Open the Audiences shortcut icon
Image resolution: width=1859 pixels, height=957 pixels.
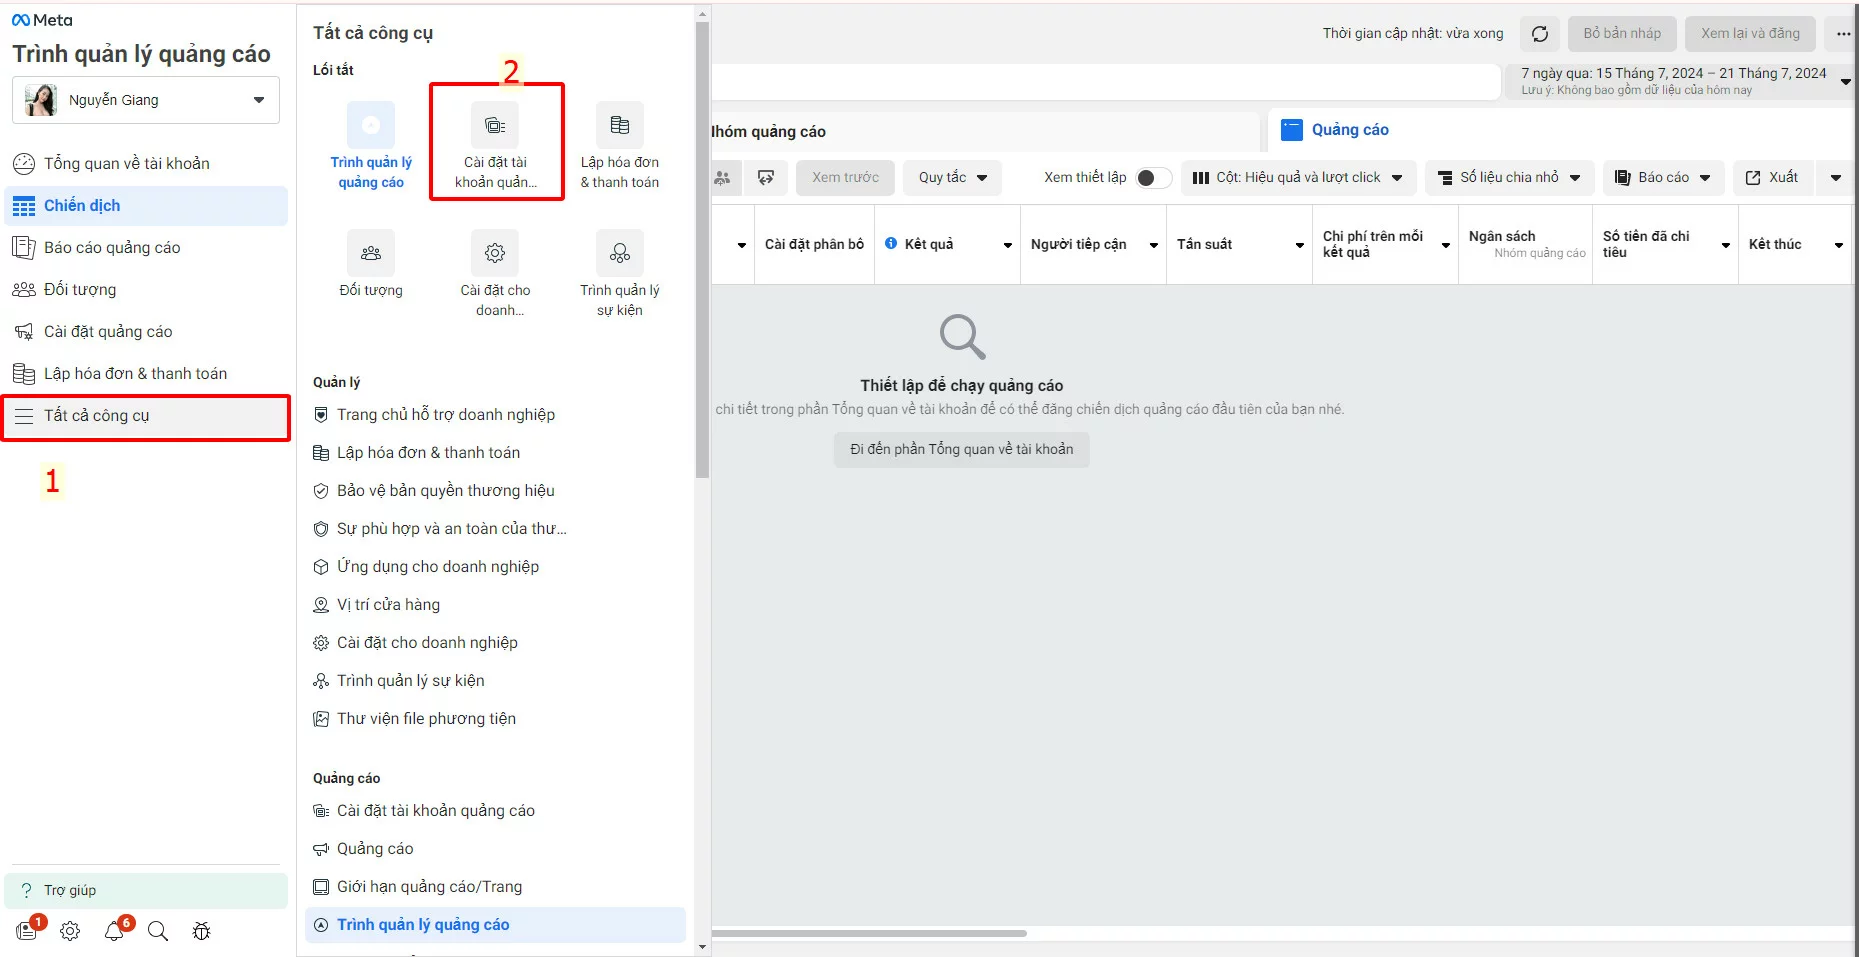(x=370, y=254)
